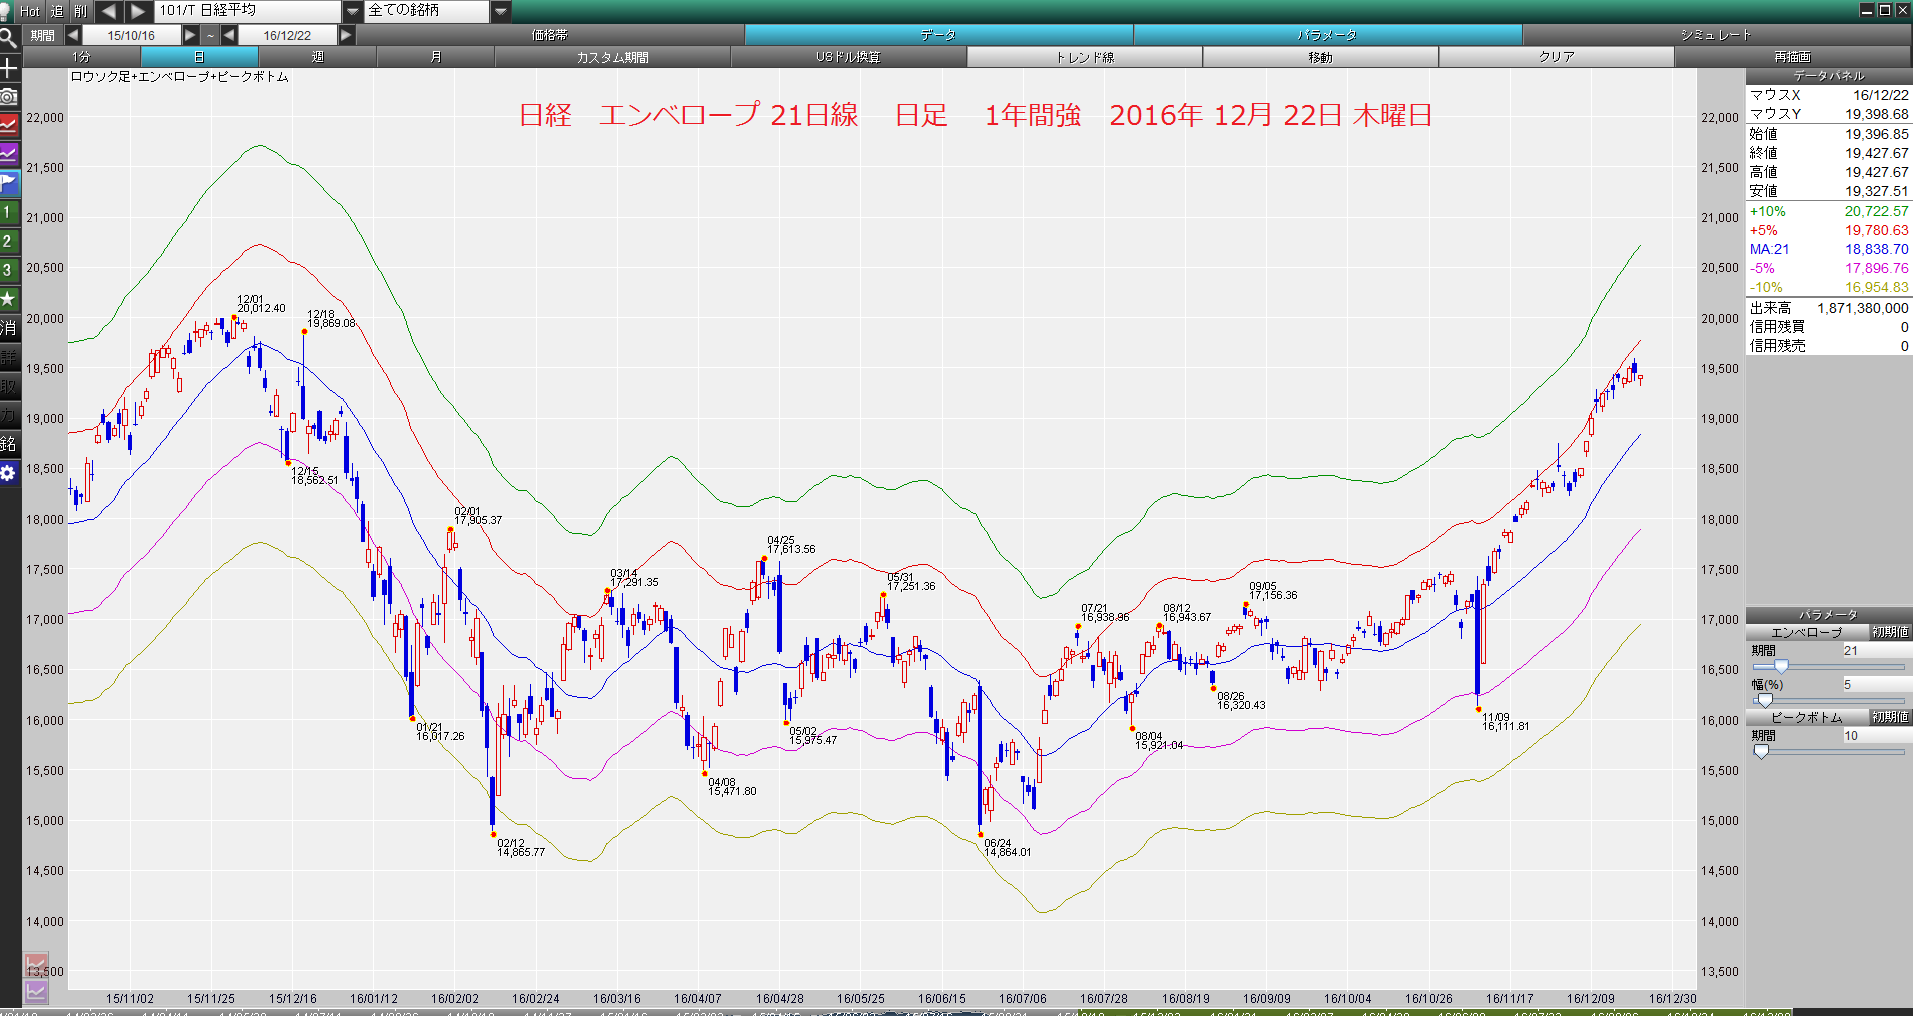Viewport: 1913px width, 1016px height.
Task: Reset エンベロープ with 初期値 button
Action: click(x=1890, y=632)
